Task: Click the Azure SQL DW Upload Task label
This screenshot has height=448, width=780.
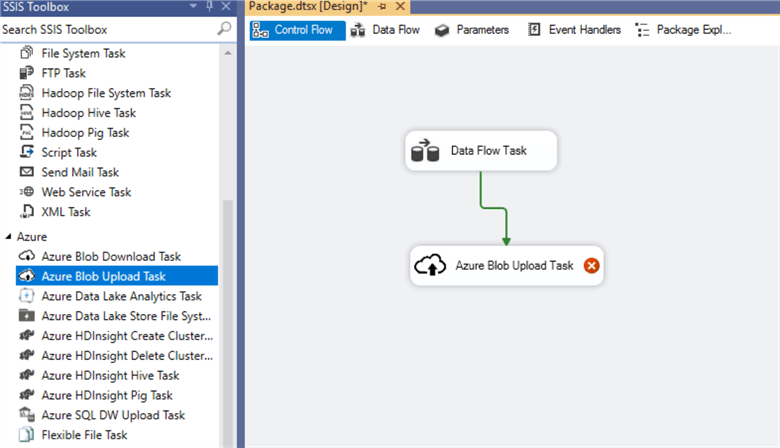Action: (113, 415)
